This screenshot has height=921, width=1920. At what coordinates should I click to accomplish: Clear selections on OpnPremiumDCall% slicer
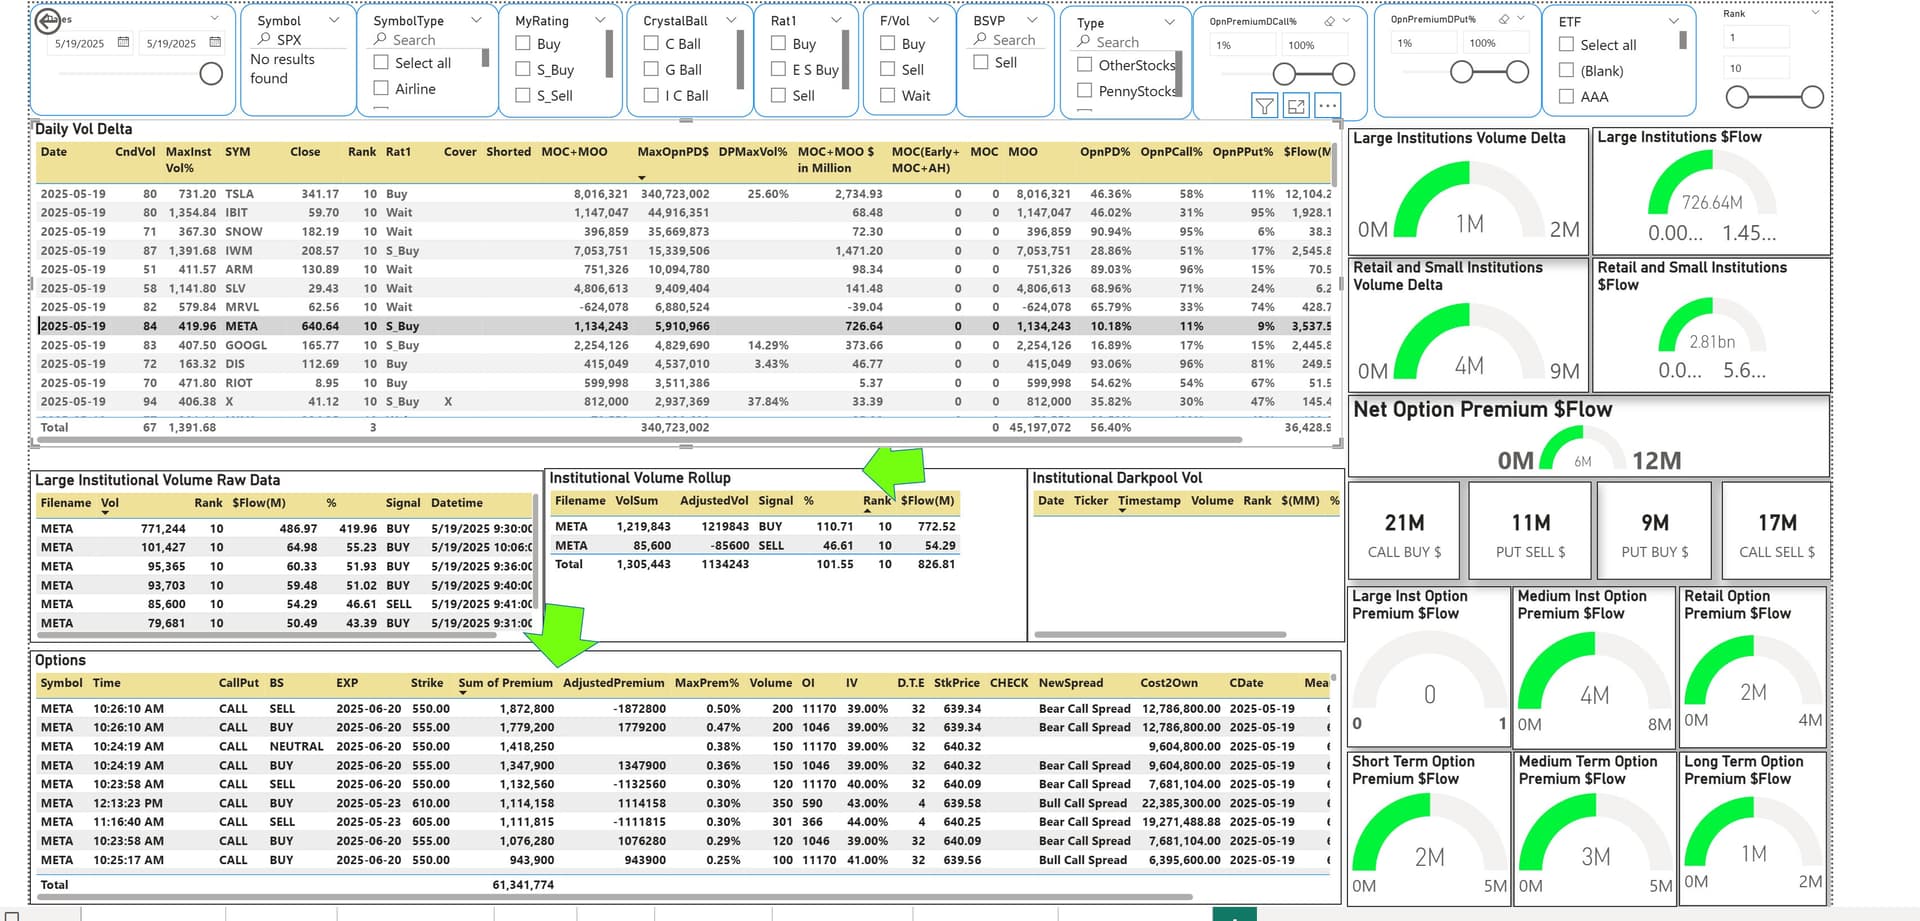[1329, 21]
